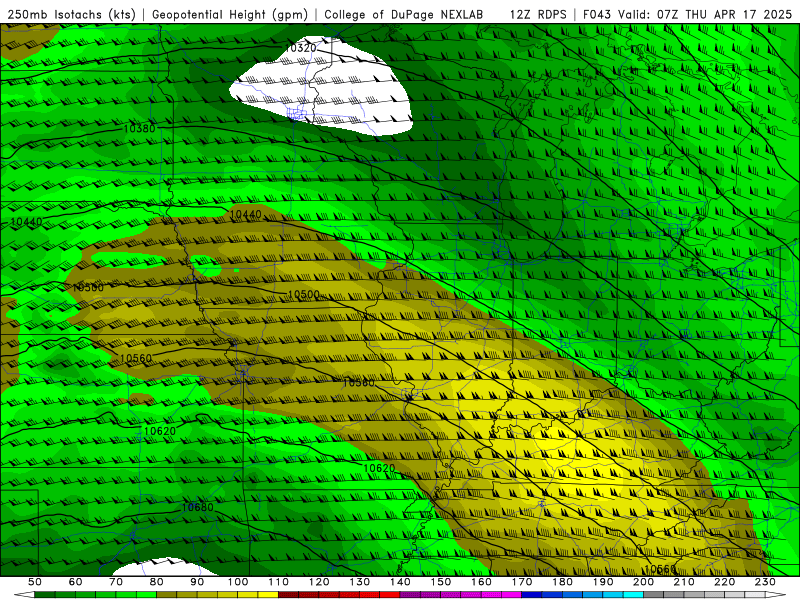Viewport: 800px width, 600px height.
Task: Select the 170 value on the color scale
Action: coord(522,582)
